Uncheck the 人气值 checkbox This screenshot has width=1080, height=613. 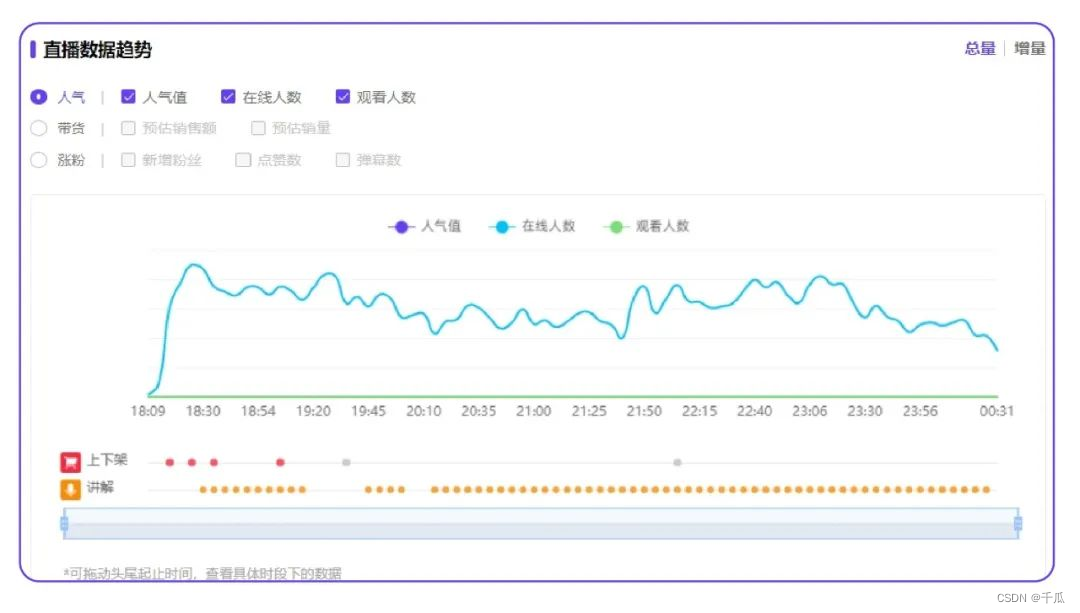pos(128,96)
